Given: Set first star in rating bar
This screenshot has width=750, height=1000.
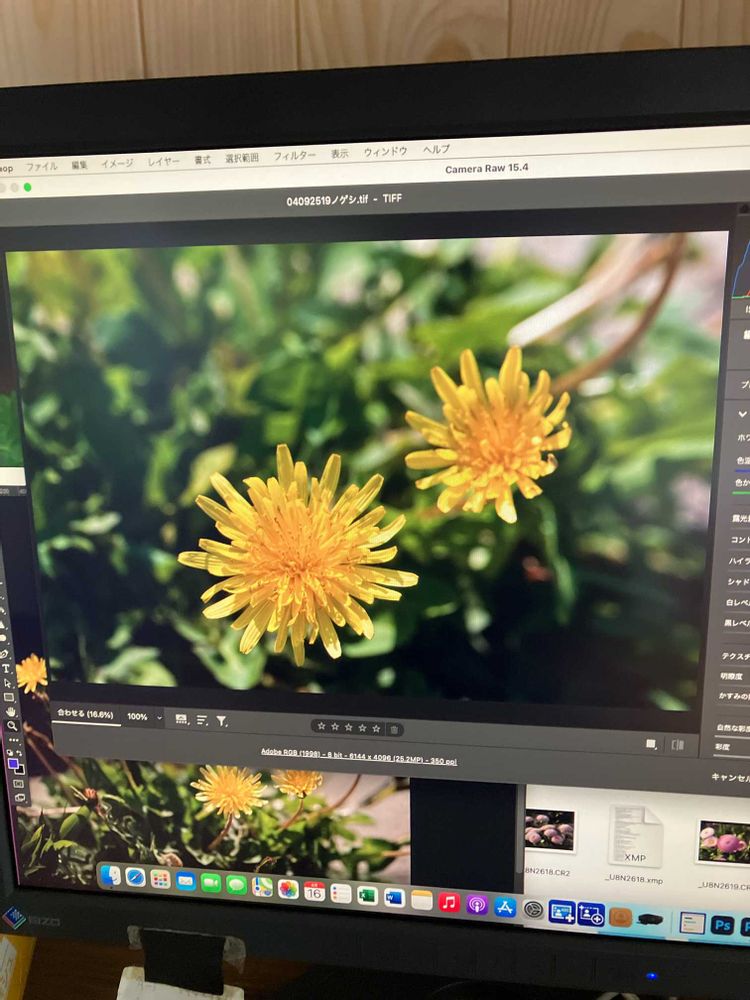Looking at the screenshot, I should [x=320, y=728].
